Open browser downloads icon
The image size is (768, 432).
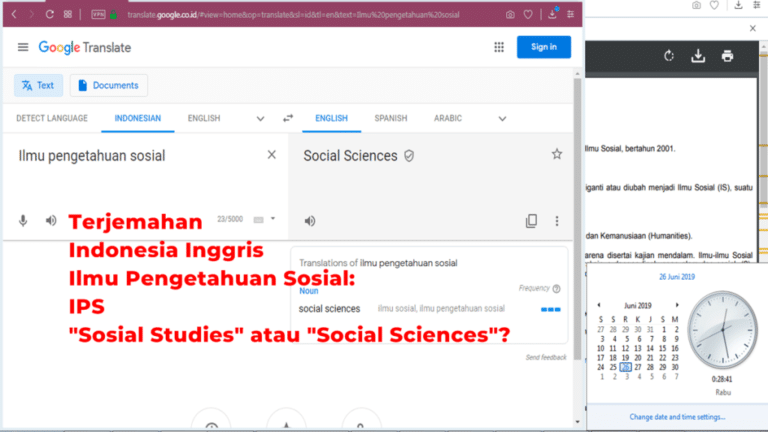pos(552,14)
